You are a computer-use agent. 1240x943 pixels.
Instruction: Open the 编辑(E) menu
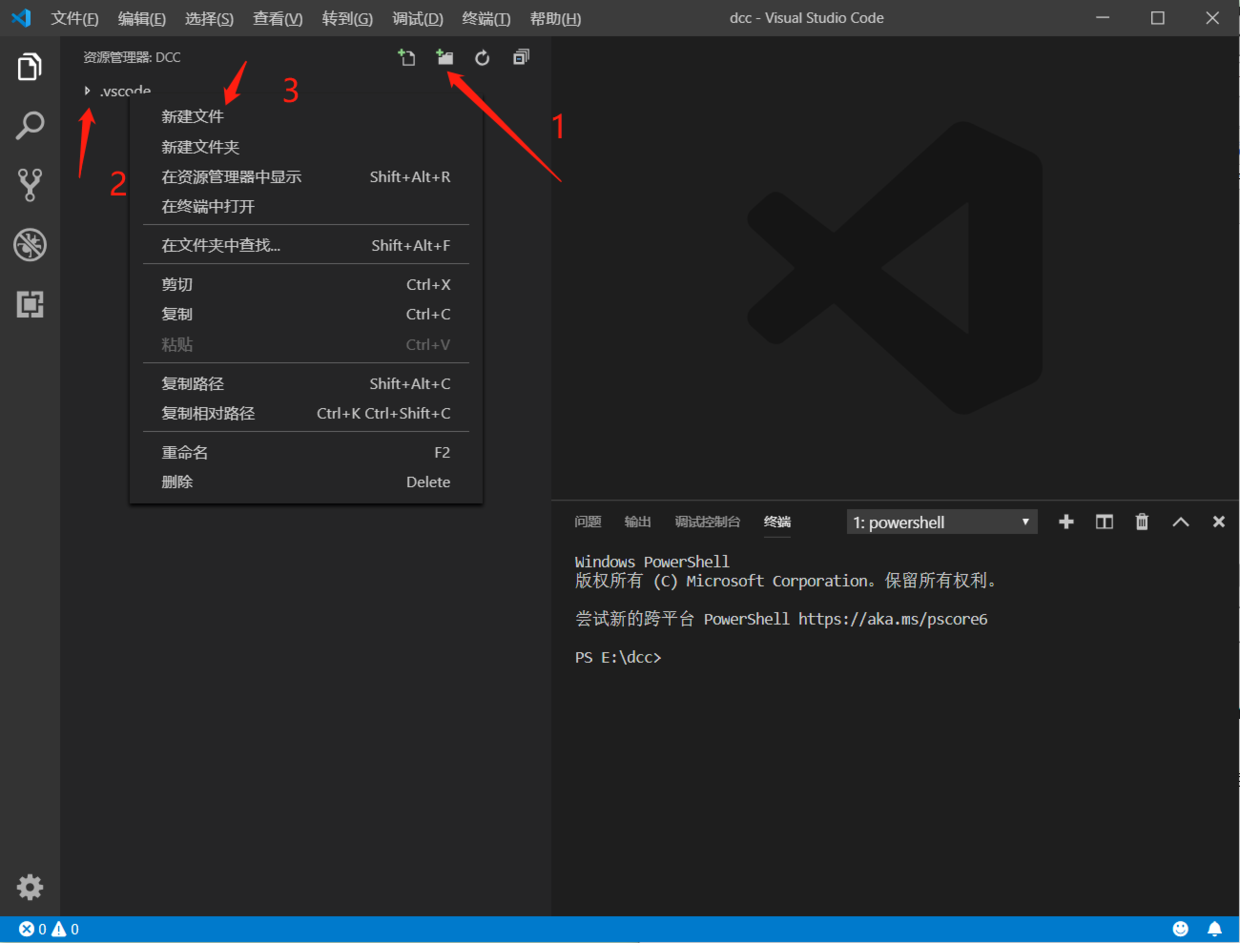(x=142, y=19)
